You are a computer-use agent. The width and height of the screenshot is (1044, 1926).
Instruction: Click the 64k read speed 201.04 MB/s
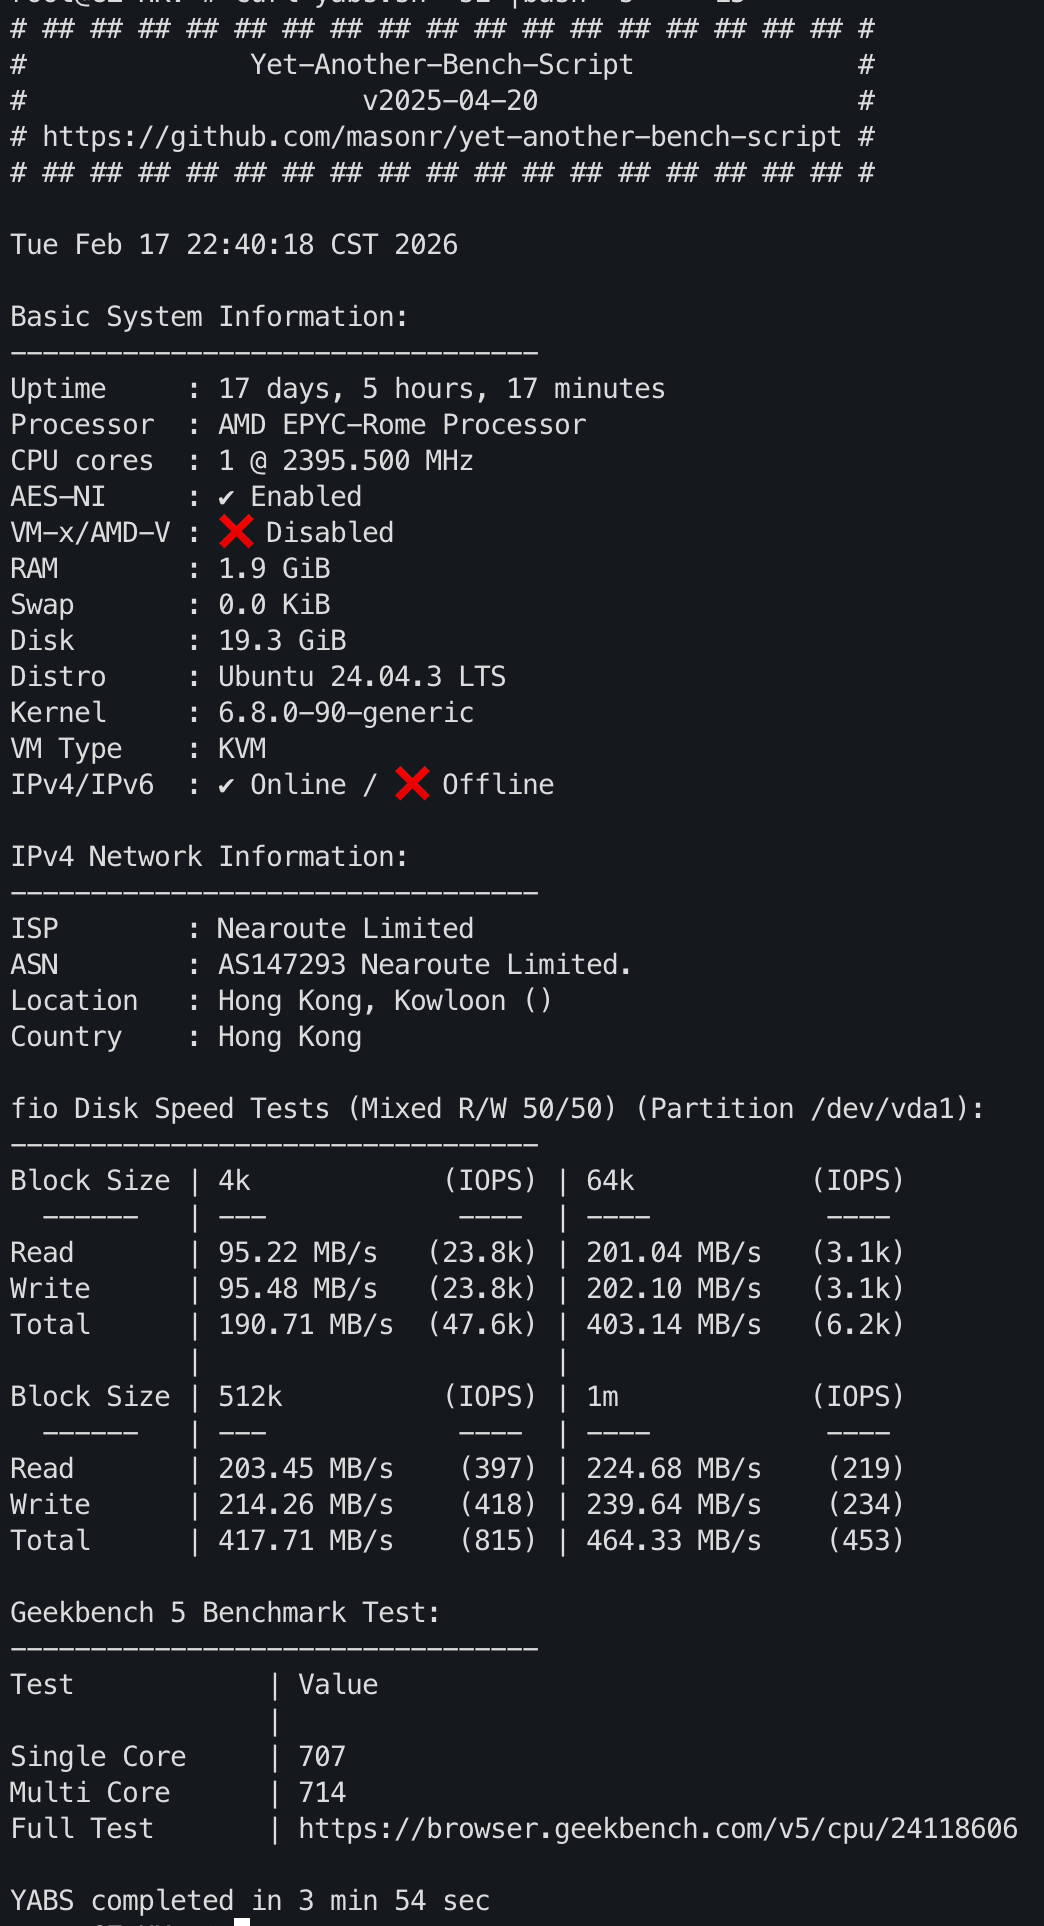coord(673,1253)
